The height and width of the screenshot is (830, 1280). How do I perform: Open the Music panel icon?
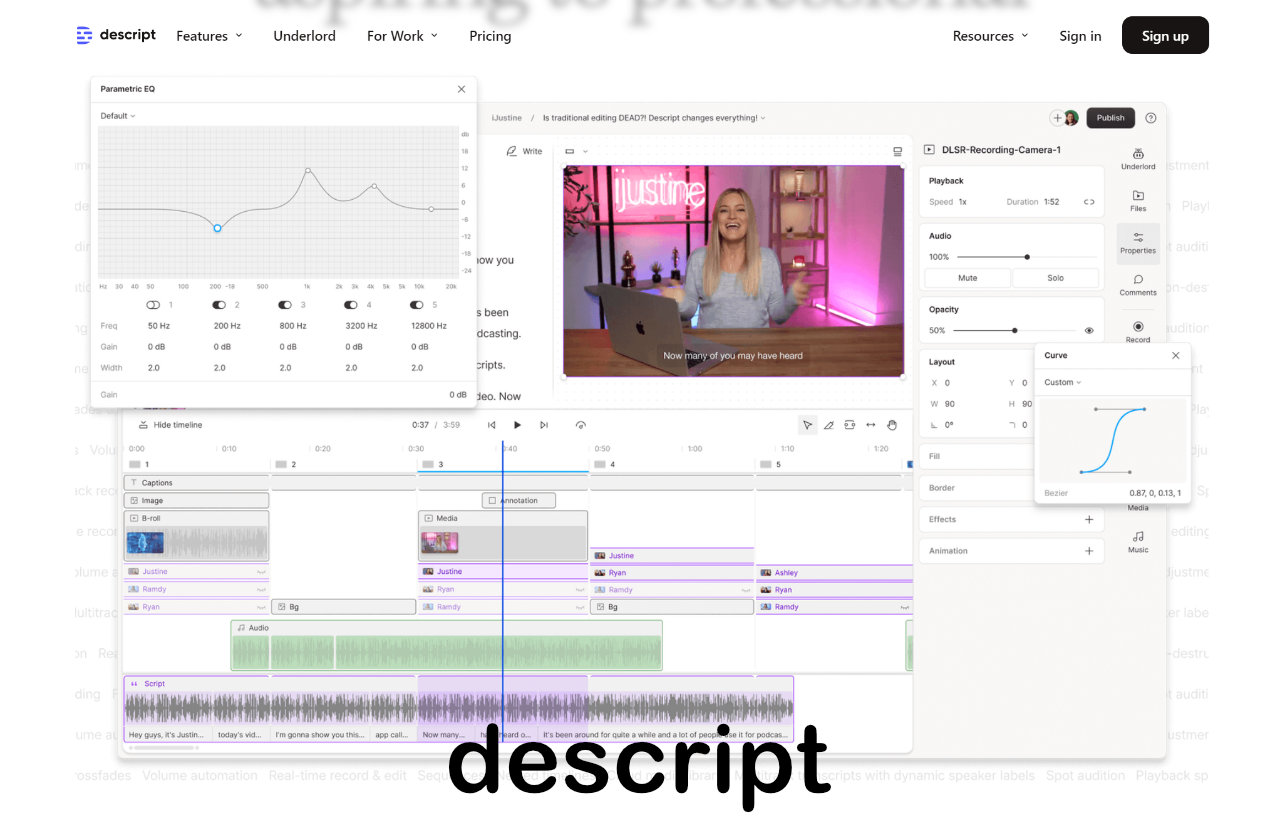click(1138, 541)
